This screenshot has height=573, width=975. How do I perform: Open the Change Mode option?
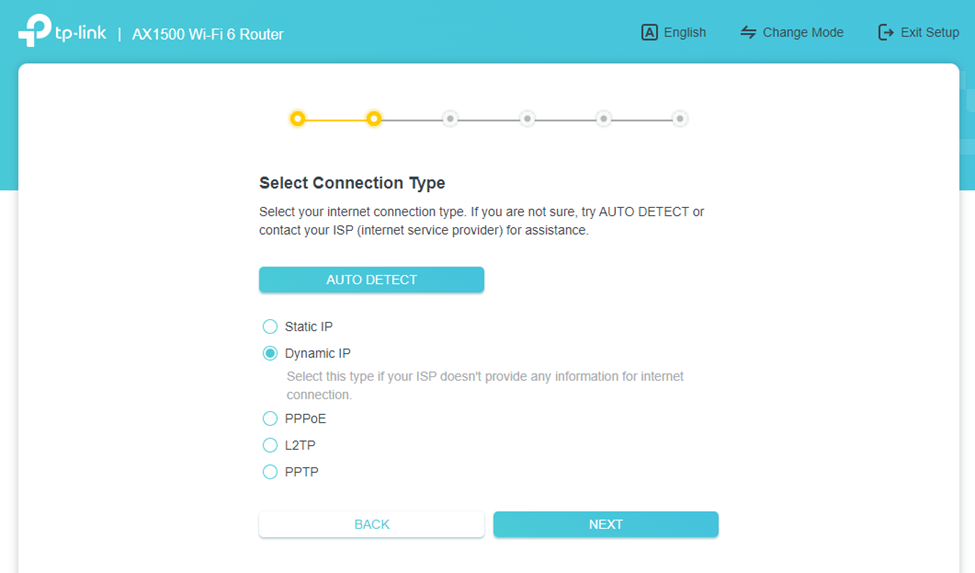(x=803, y=32)
